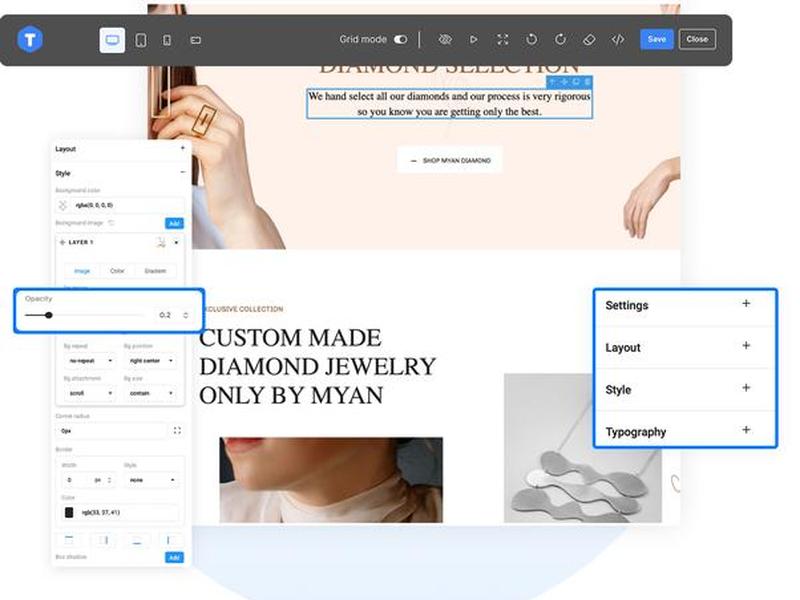
Task: Expand the Layout section in right panel
Action: pos(746,346)
